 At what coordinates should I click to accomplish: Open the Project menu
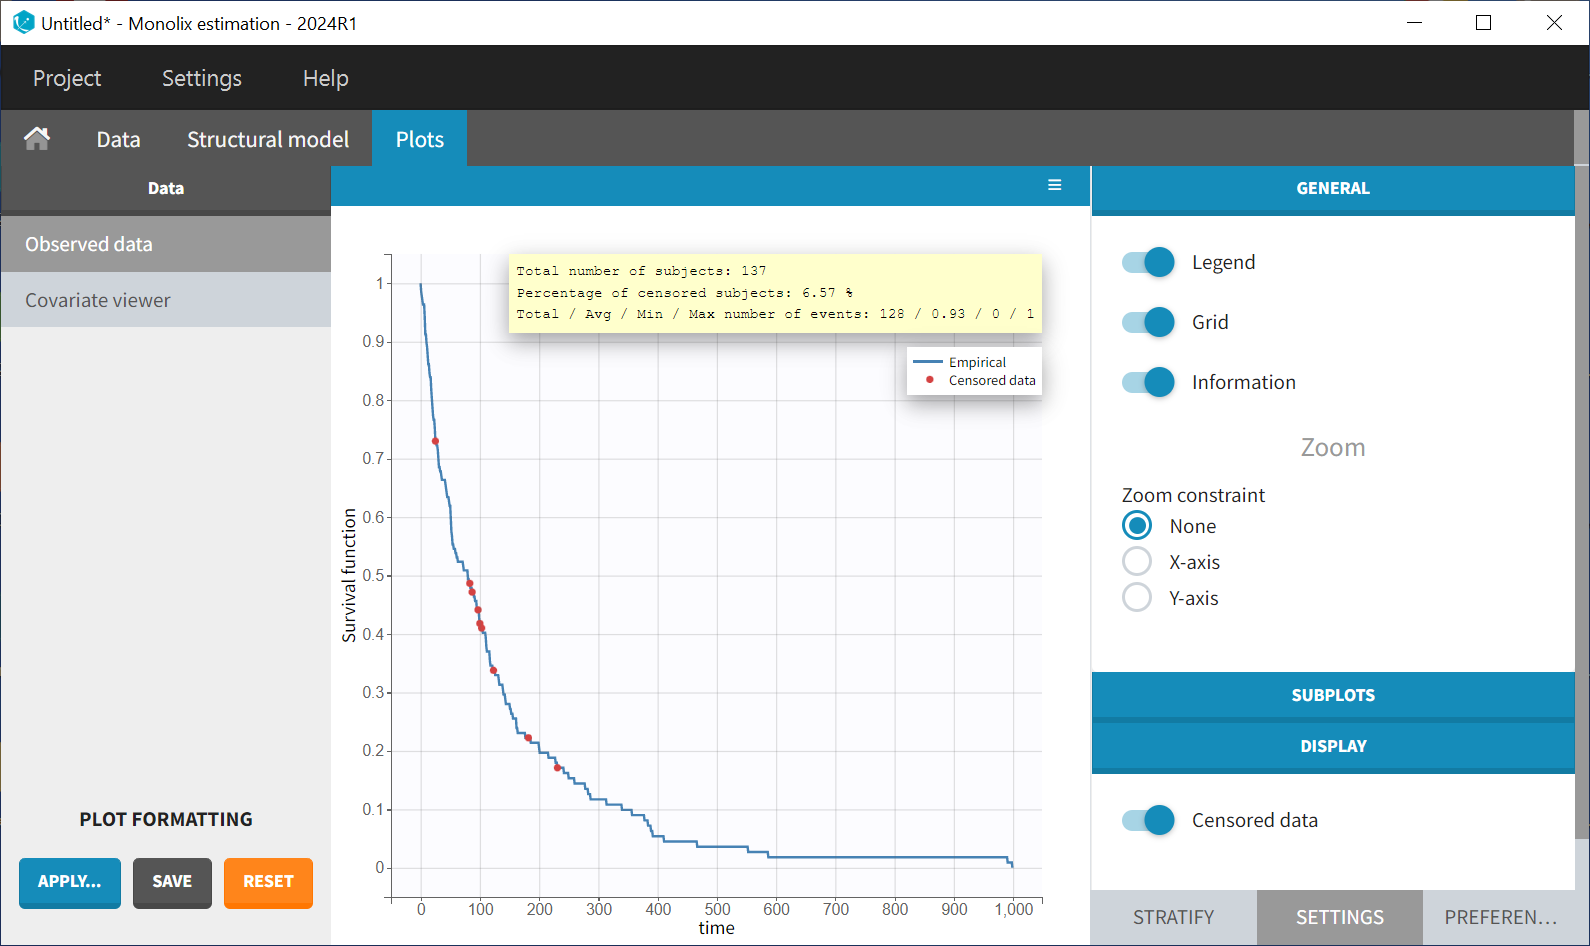(x=67, y=78)
